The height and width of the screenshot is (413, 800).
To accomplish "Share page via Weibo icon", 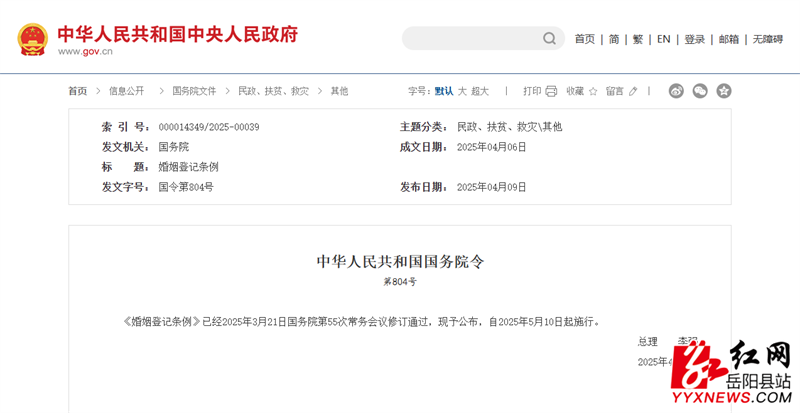I will 676,91.
